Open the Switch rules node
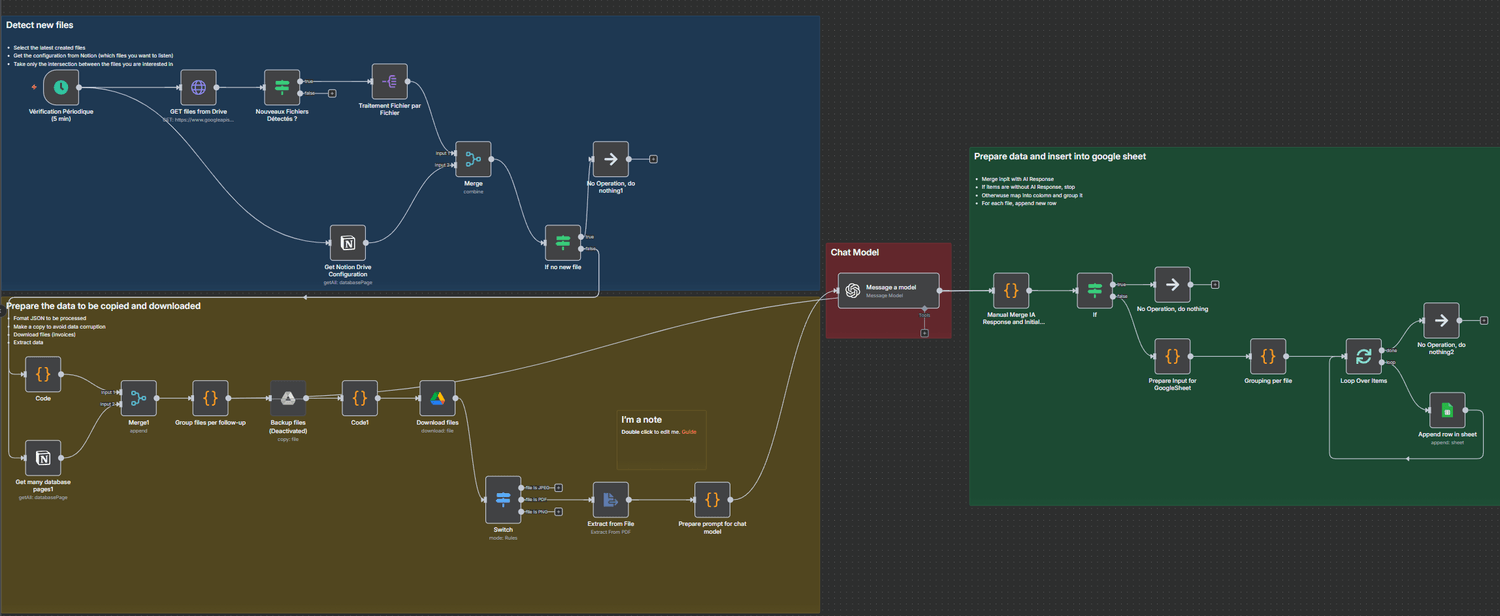 click(x=503, y=499)
